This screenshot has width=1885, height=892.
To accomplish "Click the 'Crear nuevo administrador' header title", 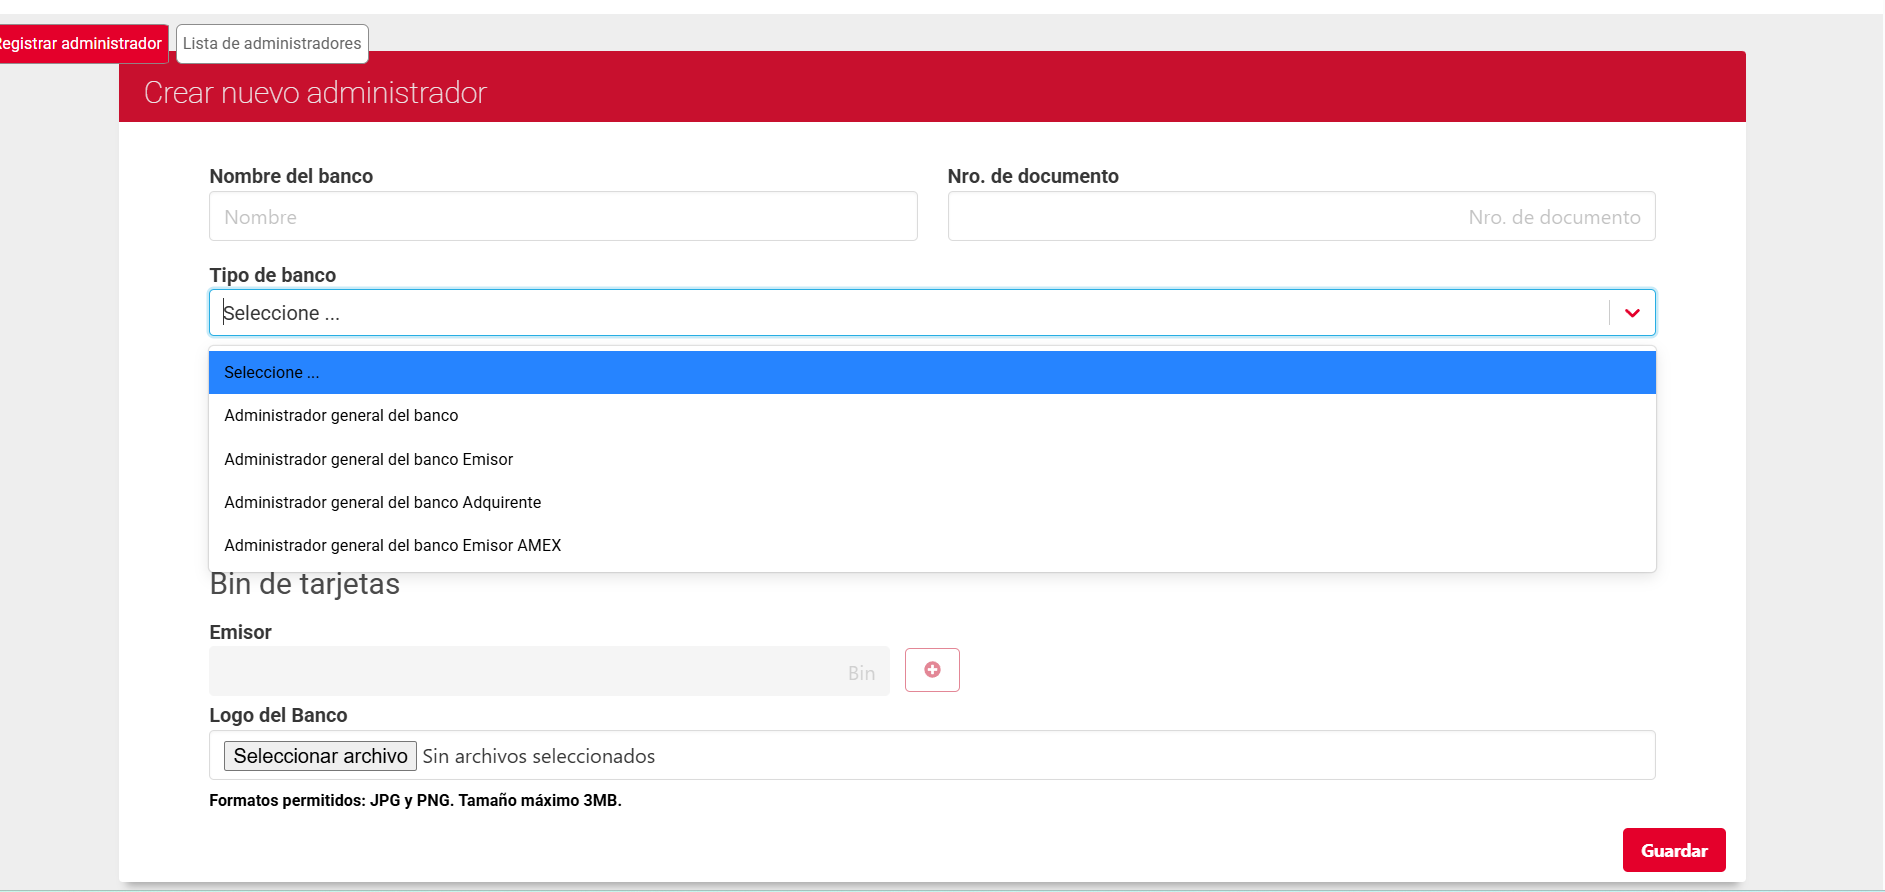I will pyautogui.click(x=315, y=93).
